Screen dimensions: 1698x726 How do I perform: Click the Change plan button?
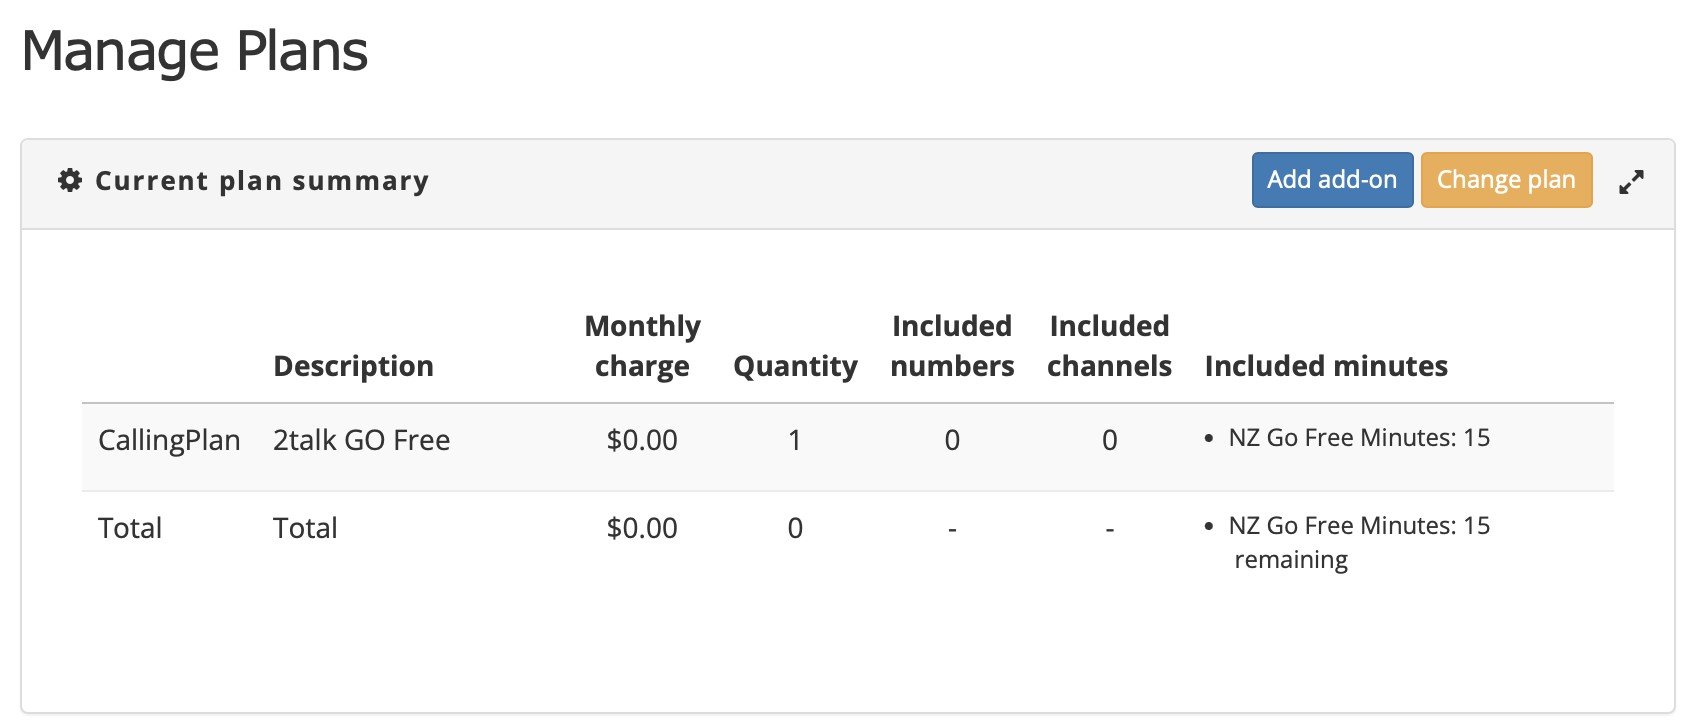[1506, 180]
